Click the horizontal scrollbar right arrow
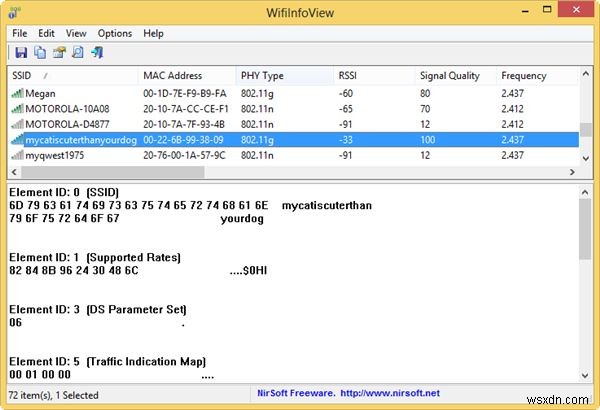 pyautogui.click(x=572, y=172)
